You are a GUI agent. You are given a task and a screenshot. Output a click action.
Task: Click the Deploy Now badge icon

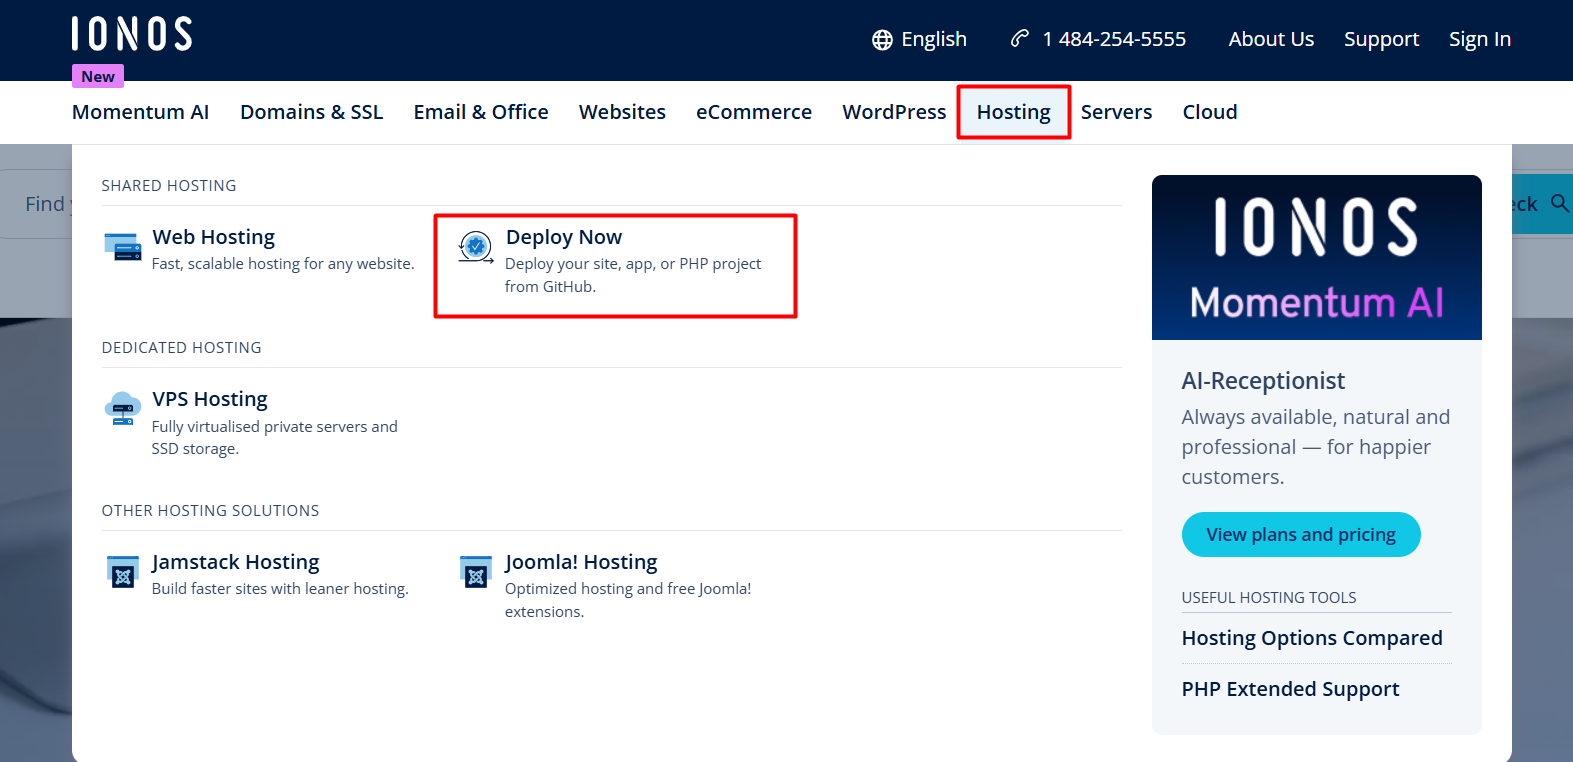476,246
